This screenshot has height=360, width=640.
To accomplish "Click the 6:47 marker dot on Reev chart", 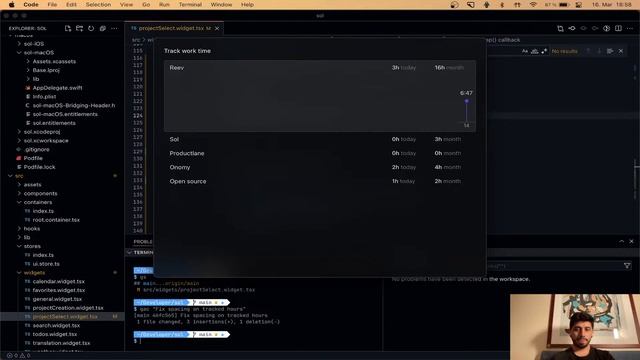I will 467,101.
